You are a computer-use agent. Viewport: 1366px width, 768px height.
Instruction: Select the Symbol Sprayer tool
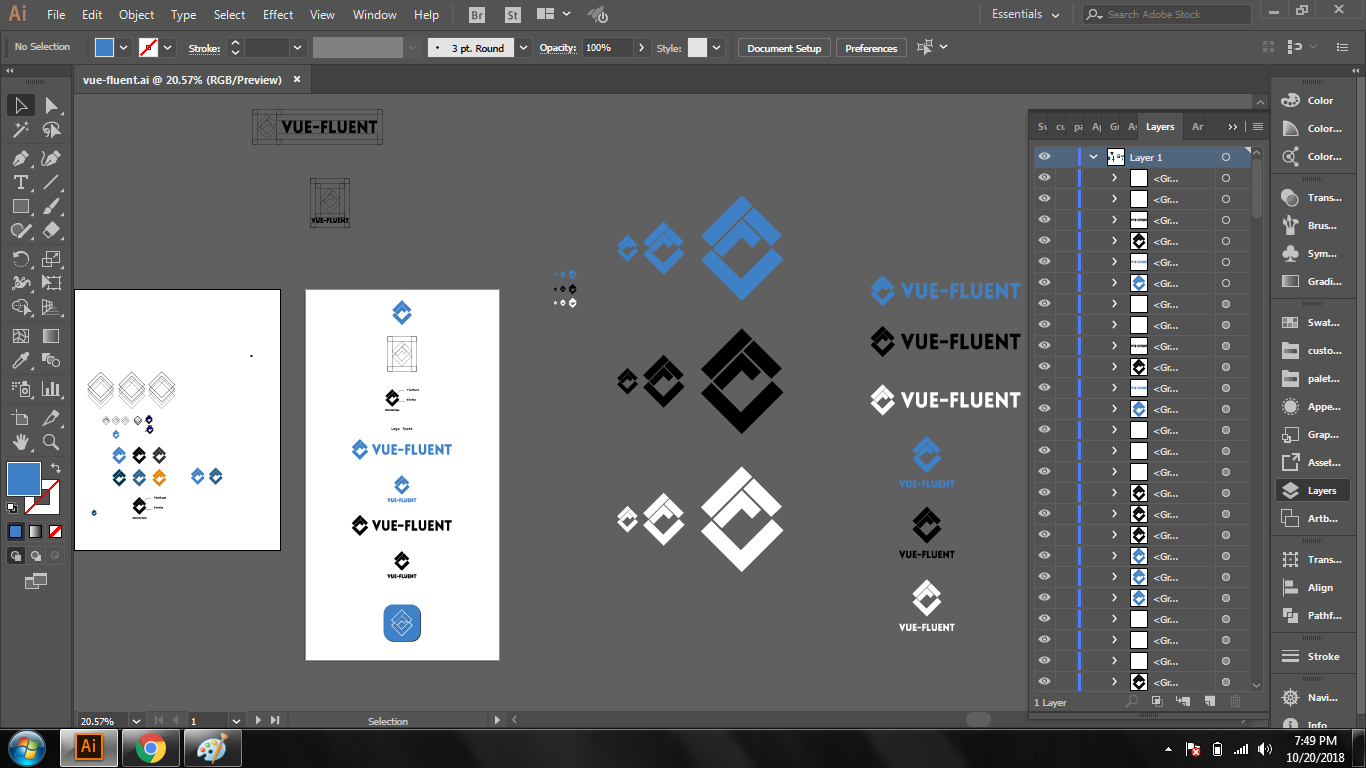20,388
